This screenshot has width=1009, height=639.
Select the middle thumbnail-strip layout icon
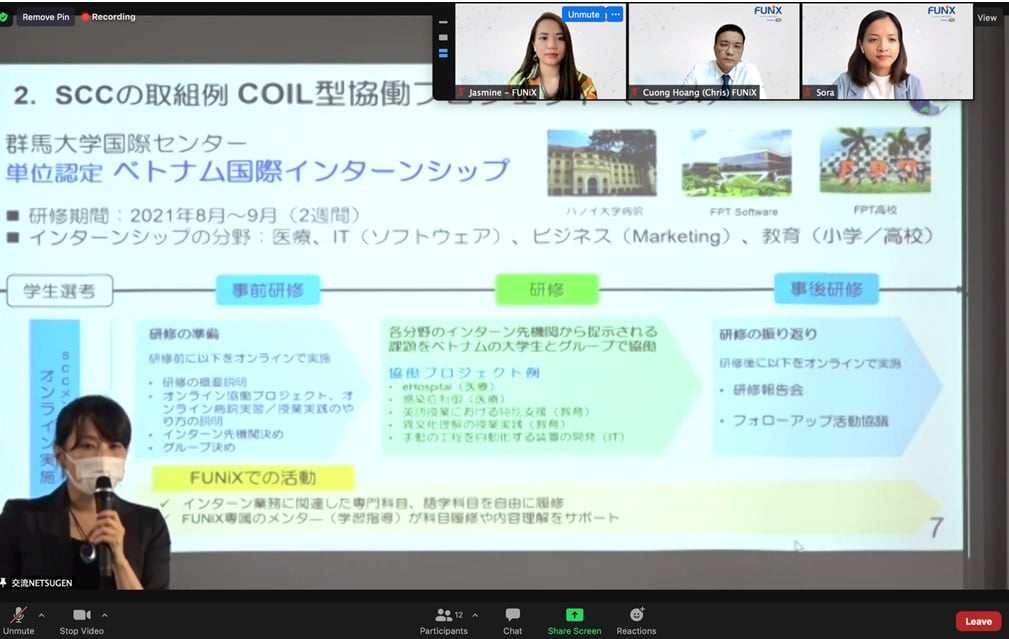pos(443,37)
